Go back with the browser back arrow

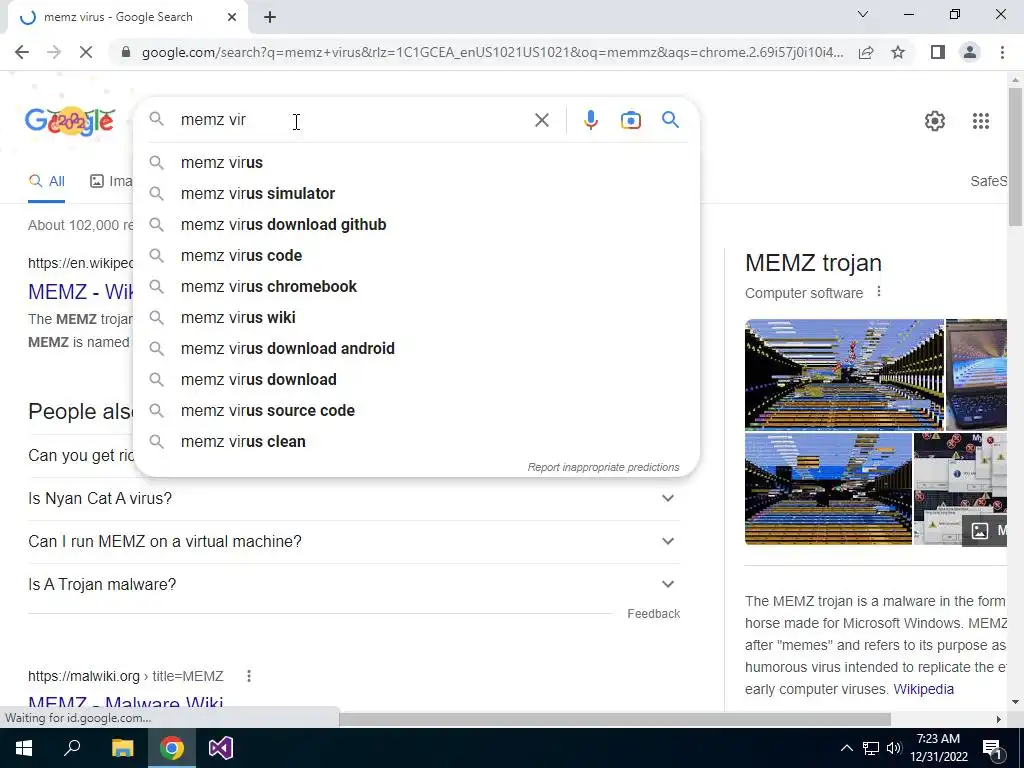[x=22, y=52]
